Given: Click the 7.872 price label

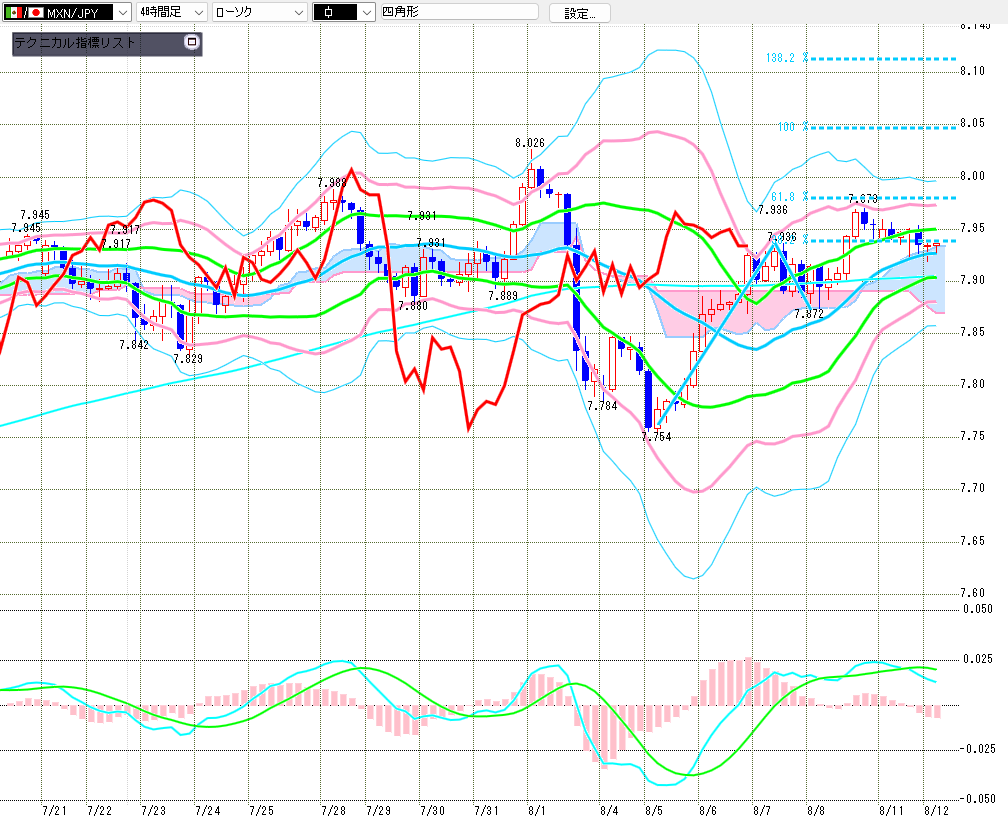Looking at the screenshot, I should 809,314.
